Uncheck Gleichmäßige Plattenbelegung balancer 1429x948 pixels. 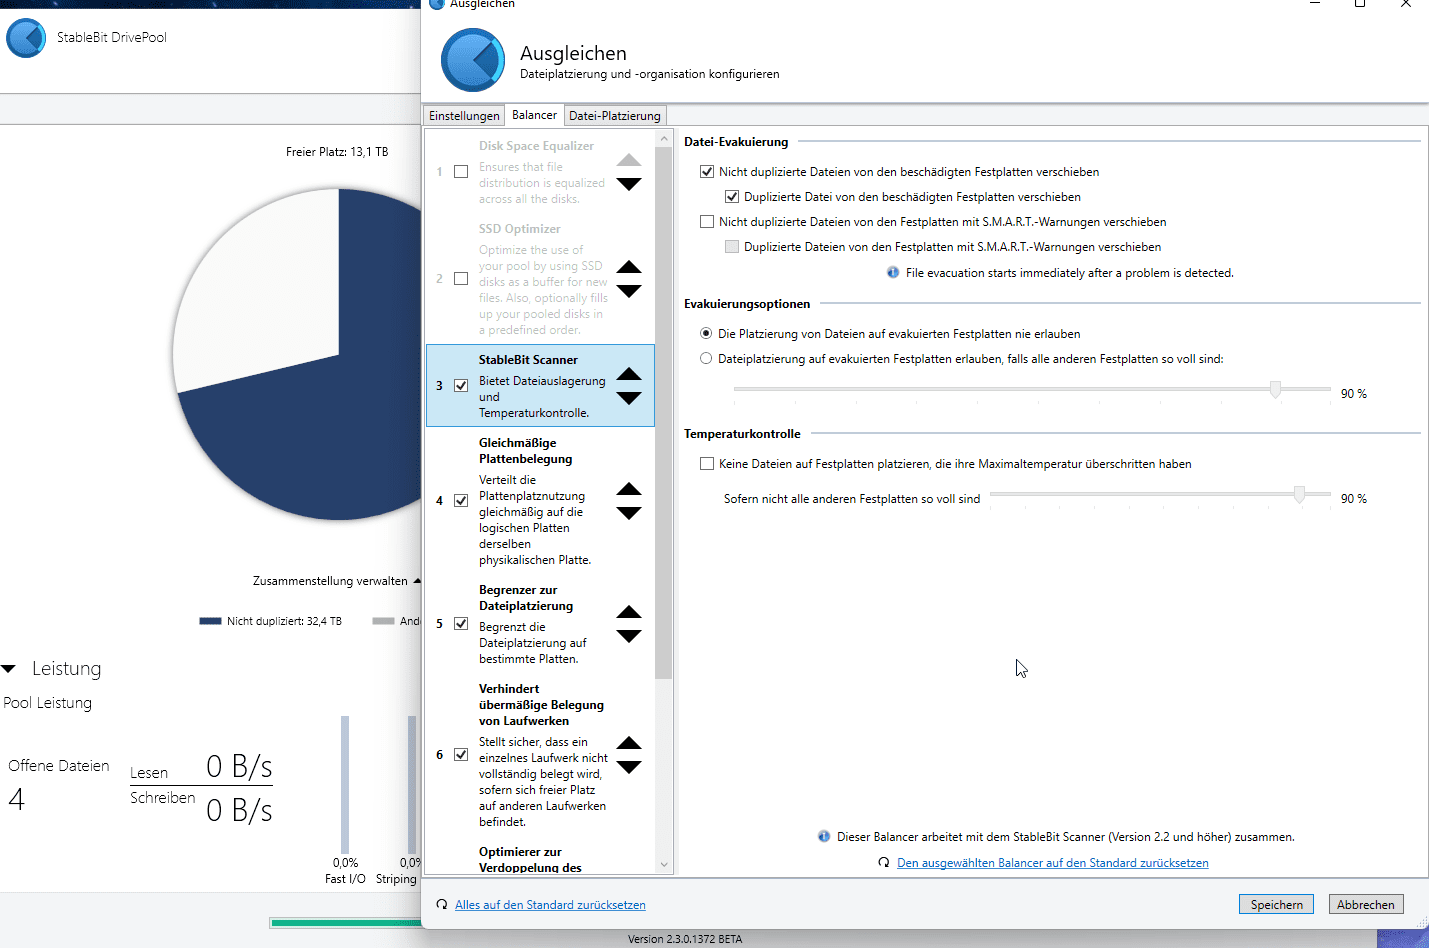click(461, 501)
